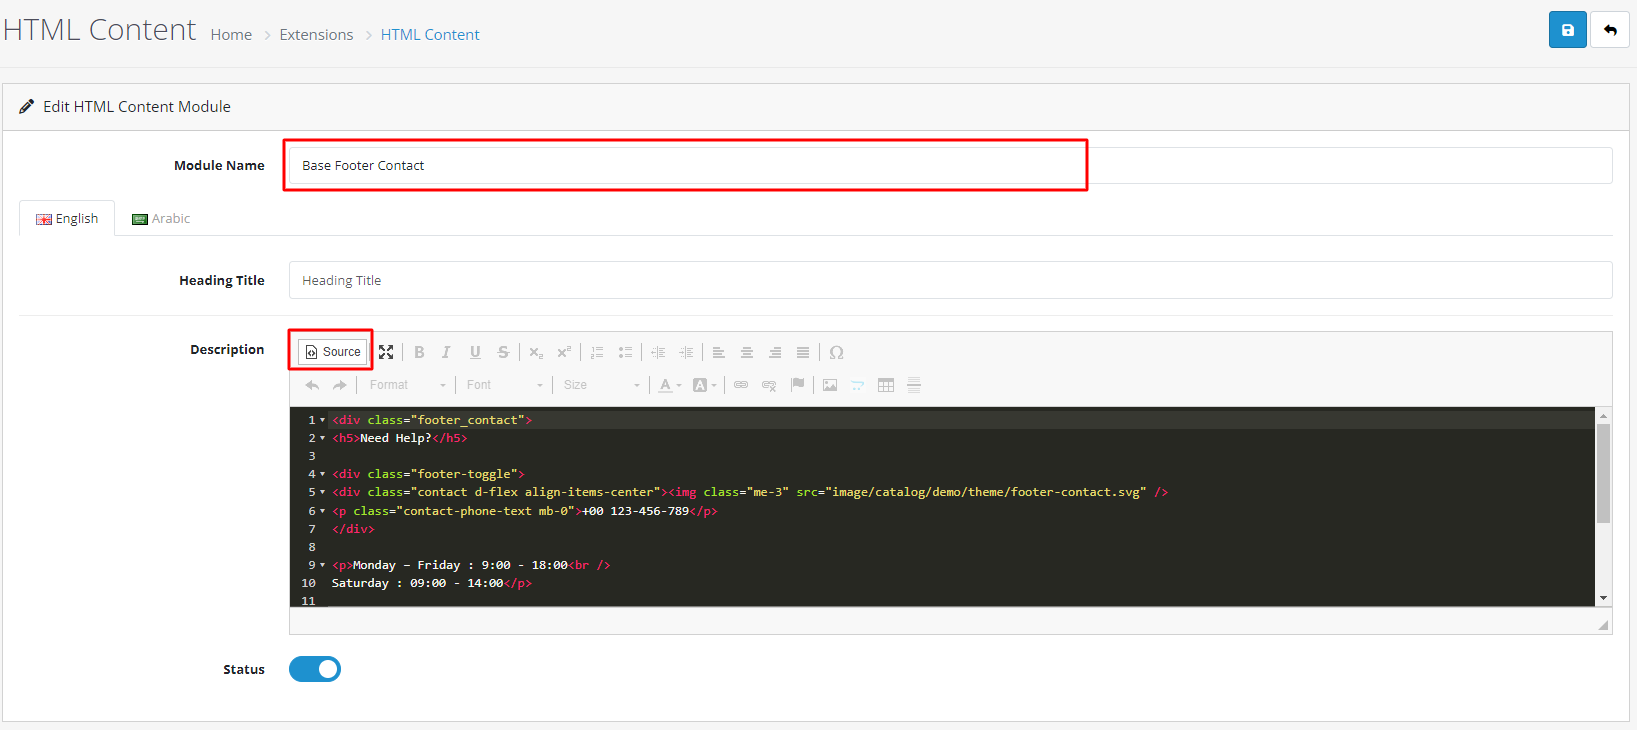The image size is (1637, 730).
Task: Open the Font dropdown
Action: coord(504,385)
